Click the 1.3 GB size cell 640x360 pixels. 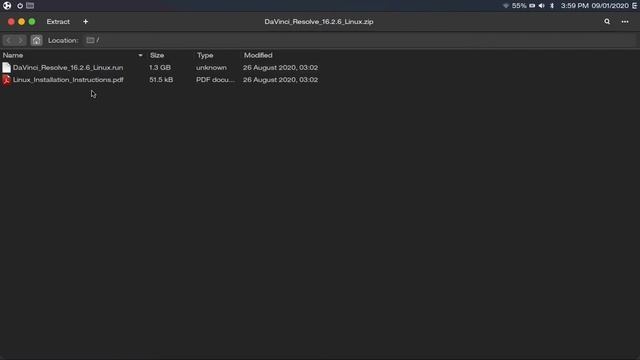[x=160, y=67]
